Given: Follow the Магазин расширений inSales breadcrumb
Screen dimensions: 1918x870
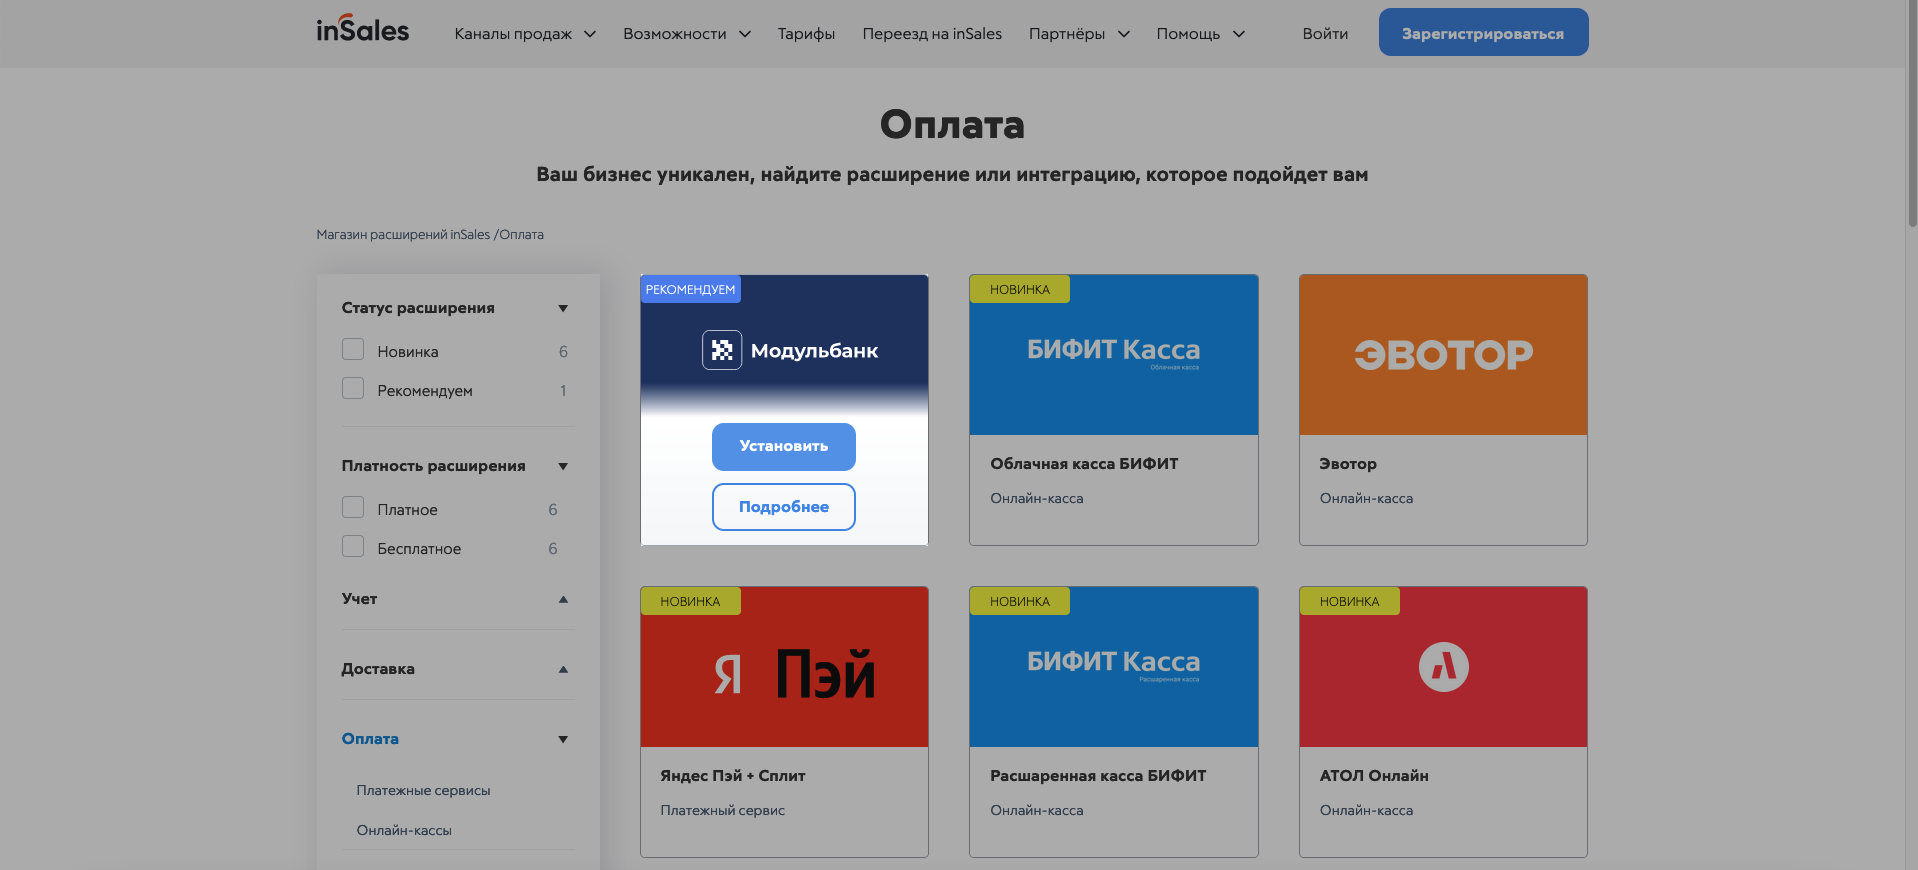Looking at the screenshot, I should click(403, 235).
